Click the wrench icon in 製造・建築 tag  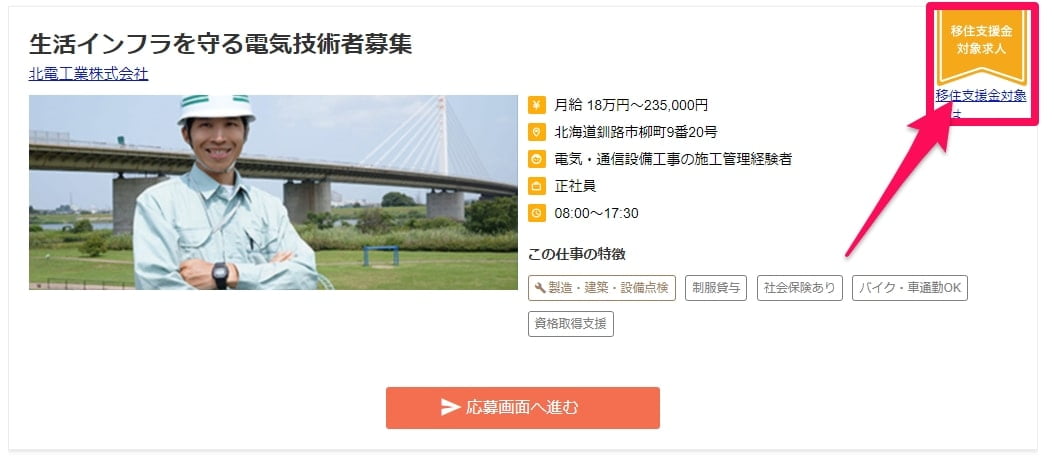tap(540, 288)
